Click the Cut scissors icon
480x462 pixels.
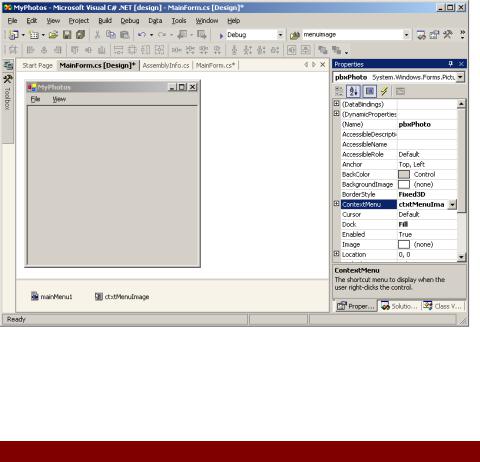tap(97, 35)
